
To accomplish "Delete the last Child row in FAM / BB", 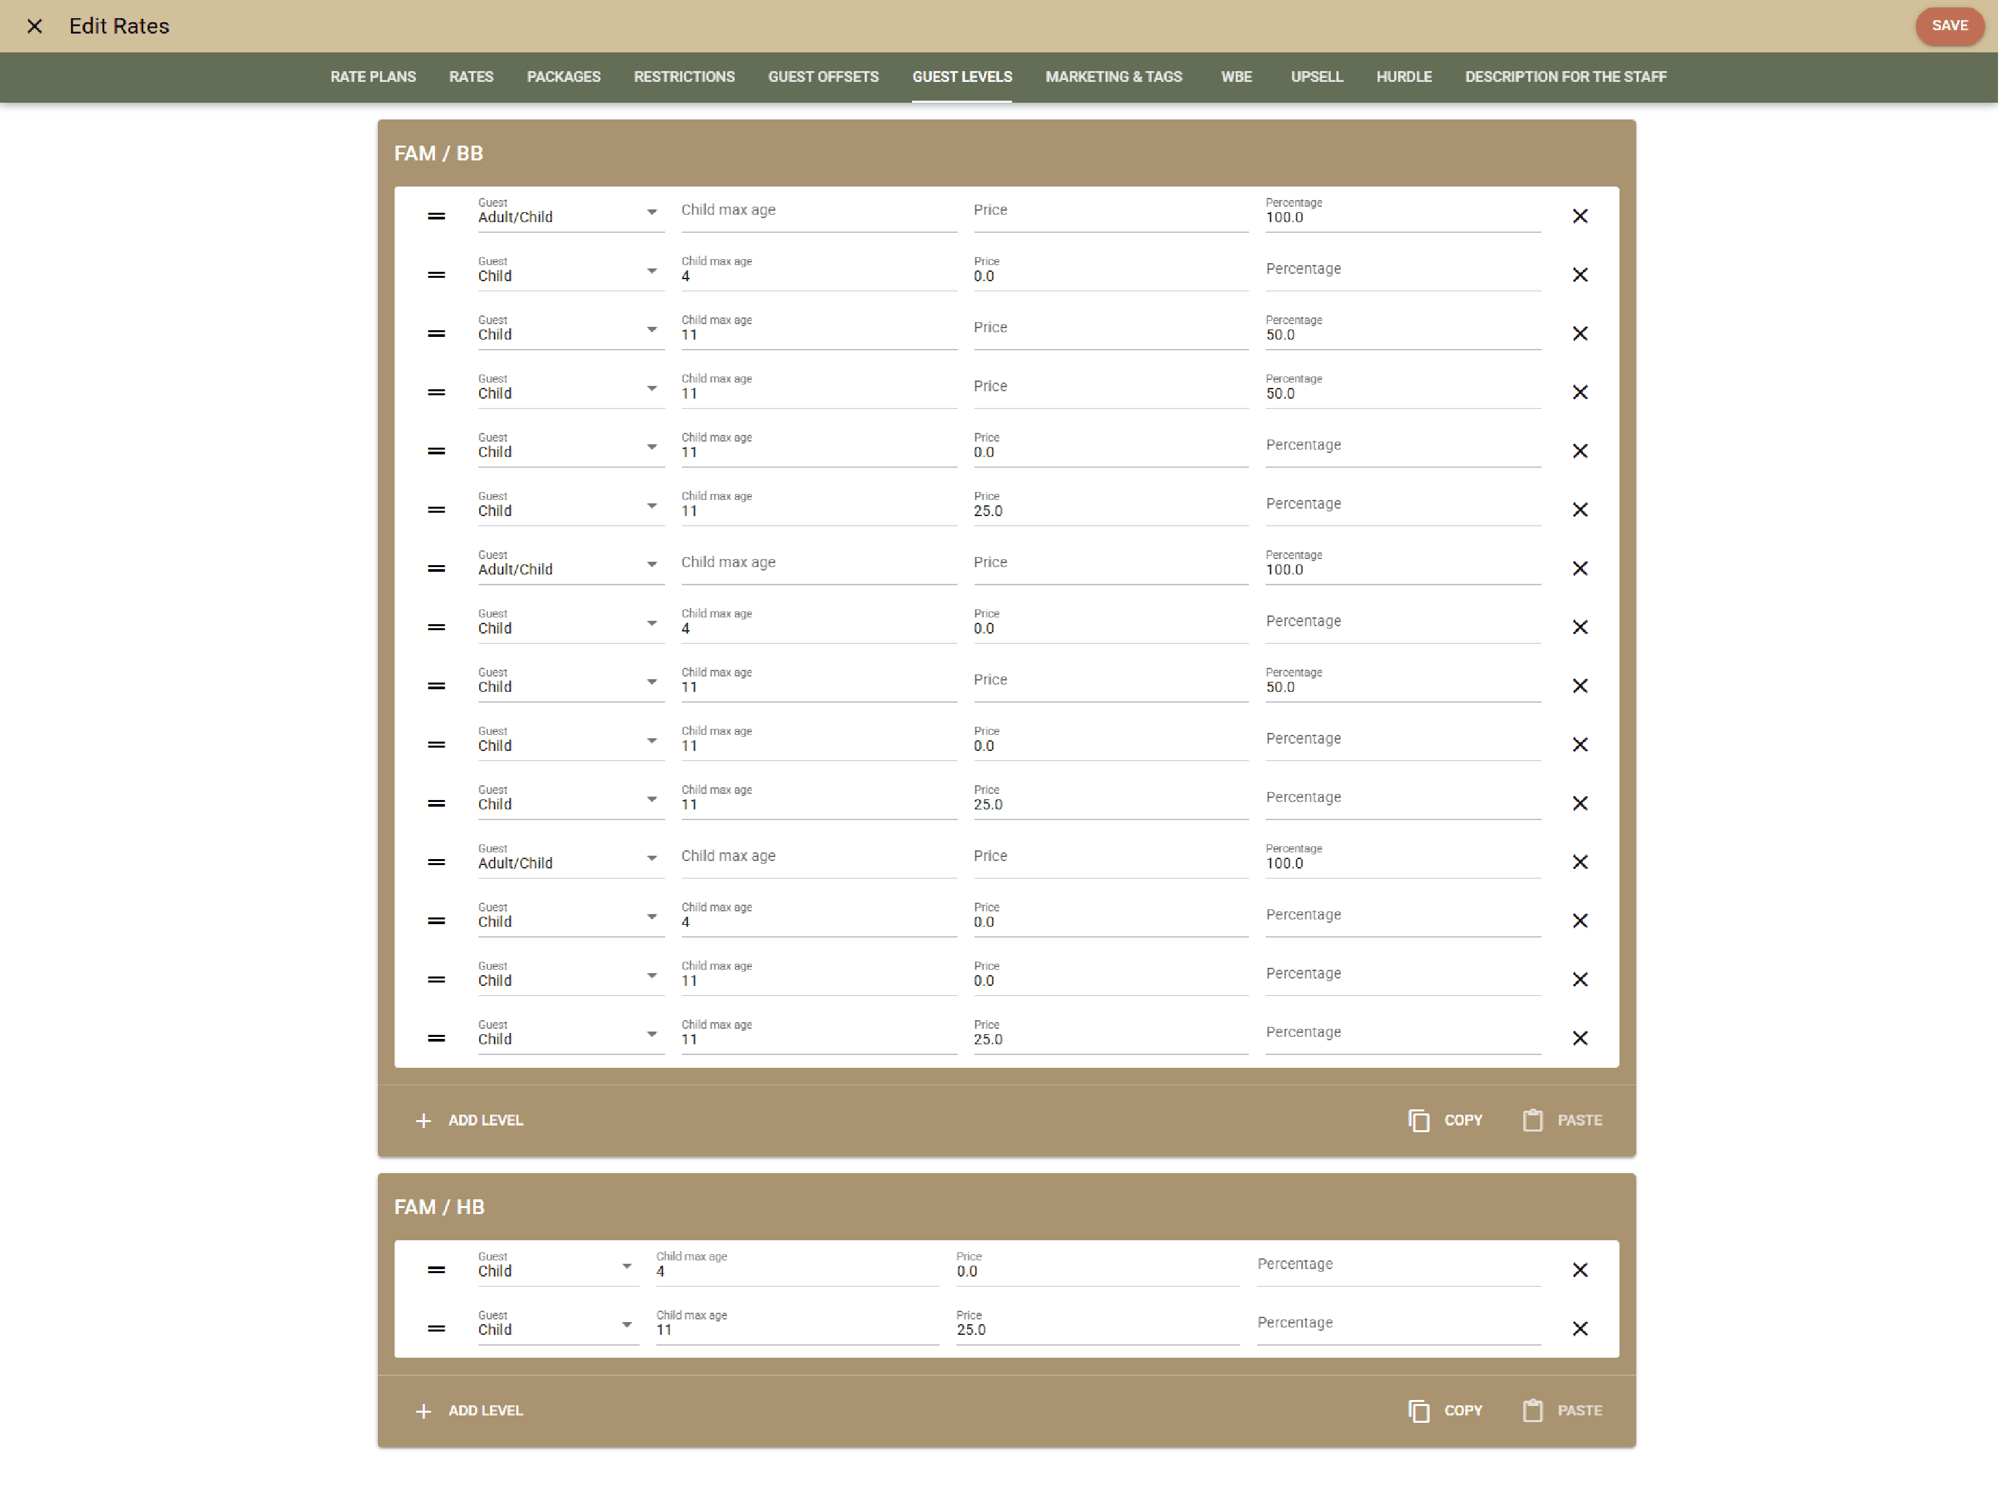I will 1581,1038.
